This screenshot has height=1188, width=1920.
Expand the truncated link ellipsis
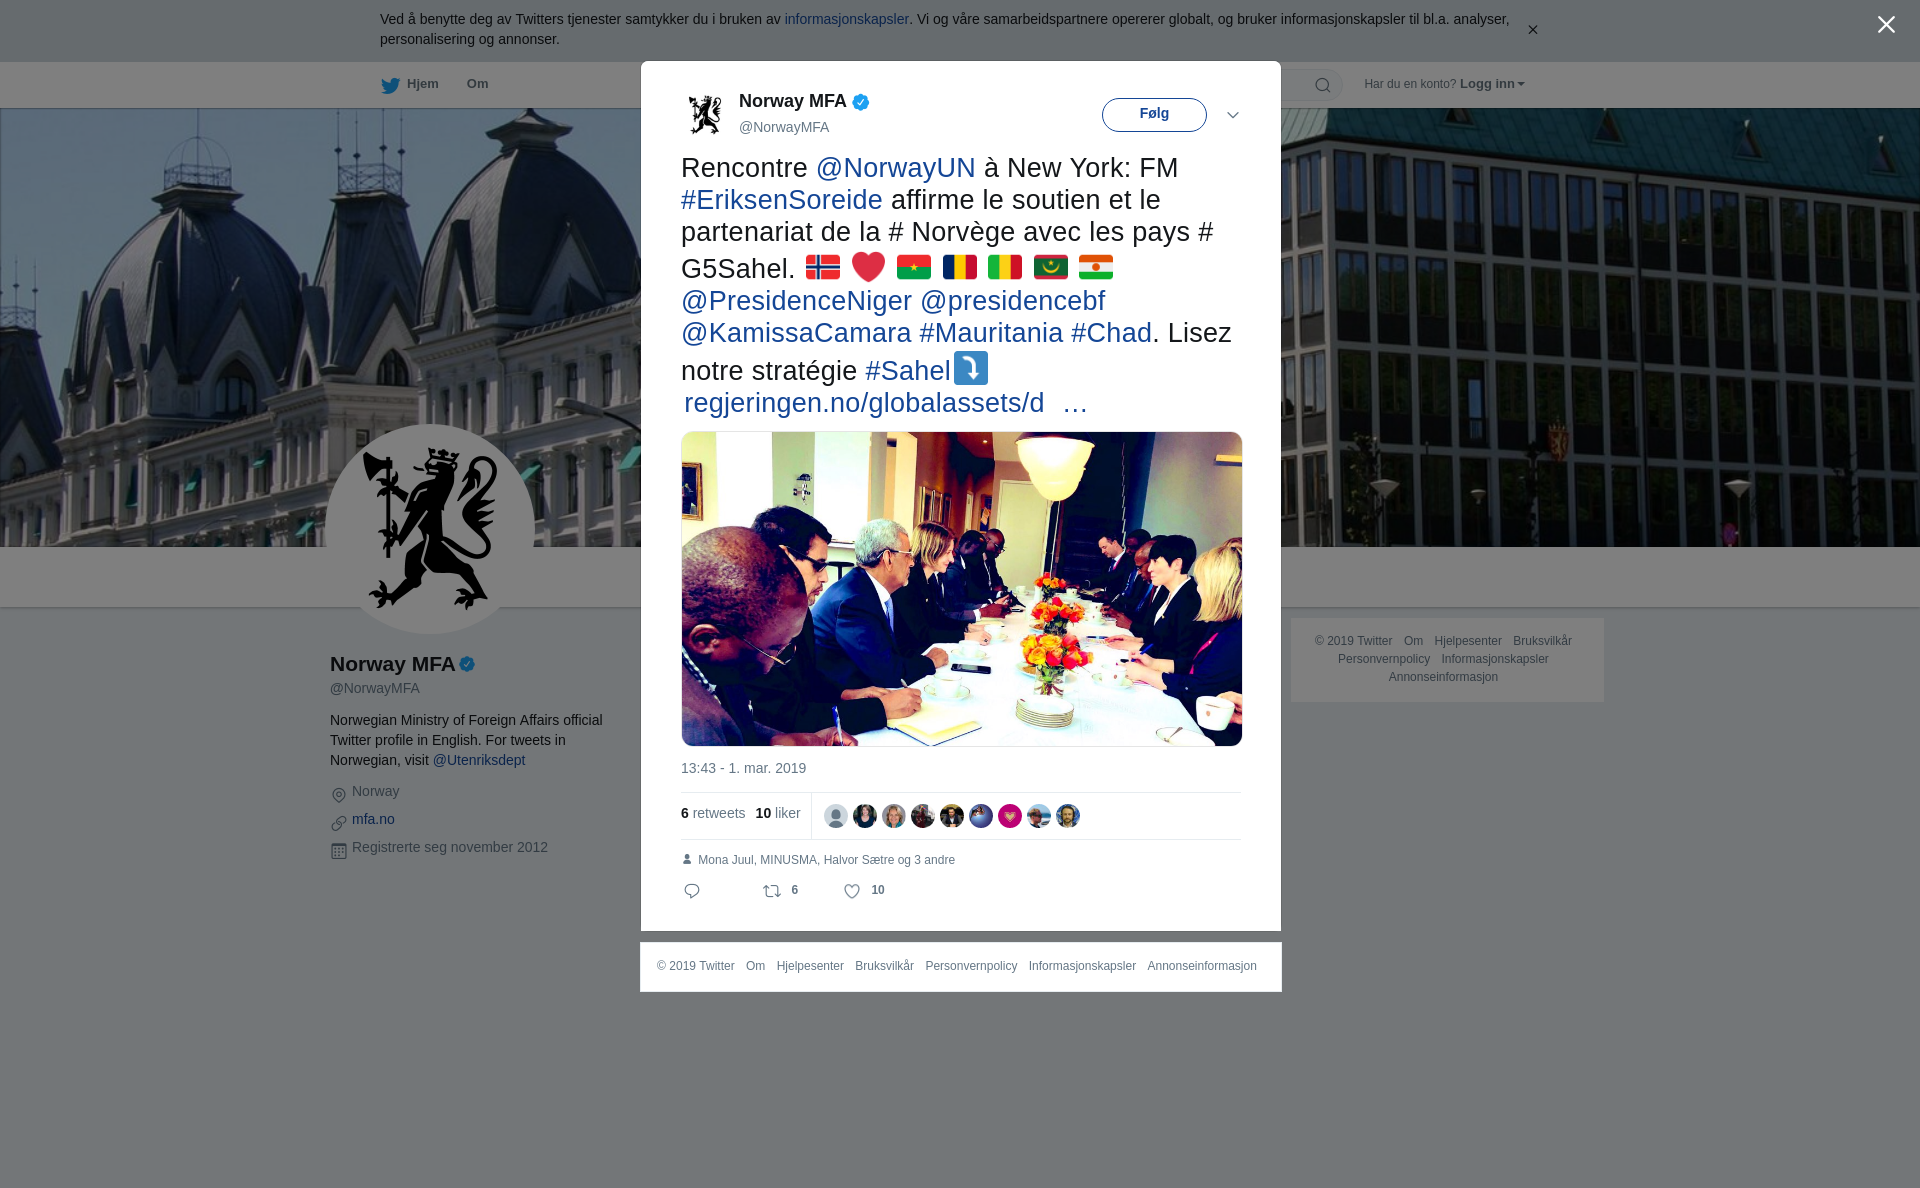(x=1075, y=403)
